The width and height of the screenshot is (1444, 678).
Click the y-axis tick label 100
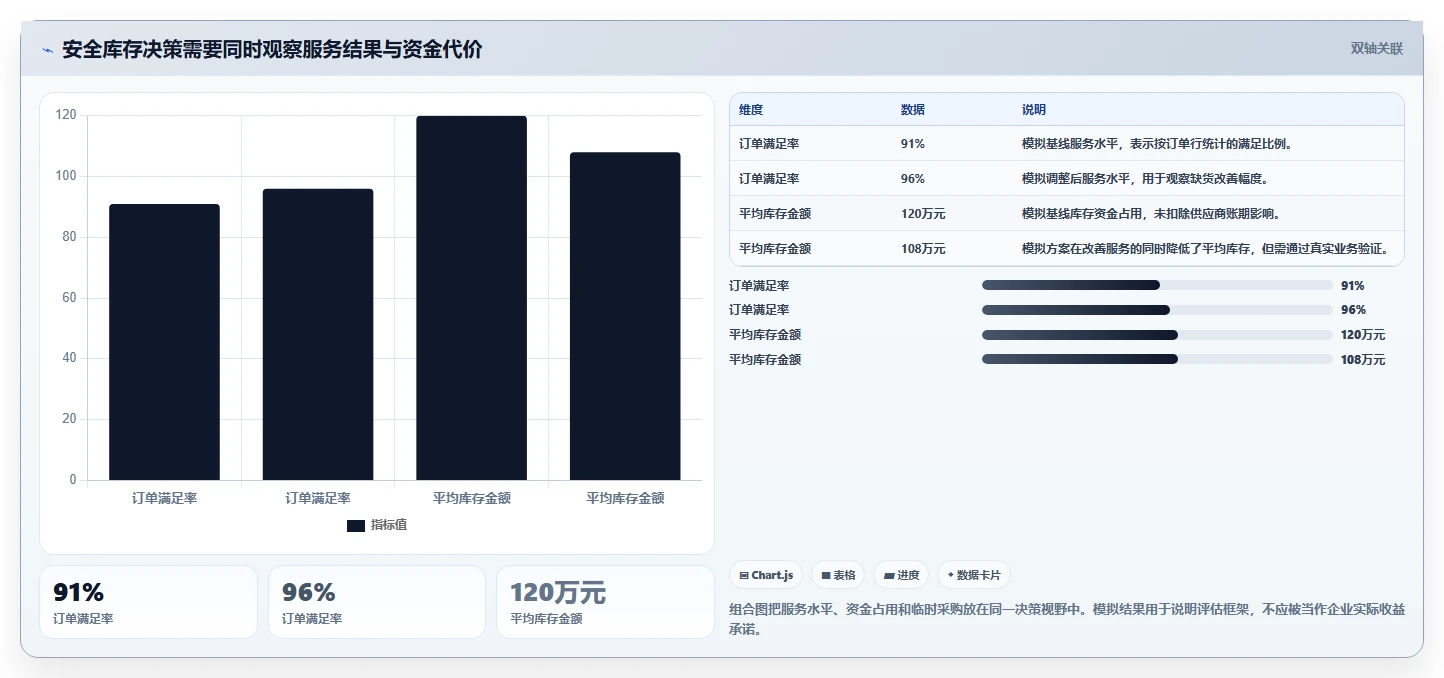coord(65,176)
